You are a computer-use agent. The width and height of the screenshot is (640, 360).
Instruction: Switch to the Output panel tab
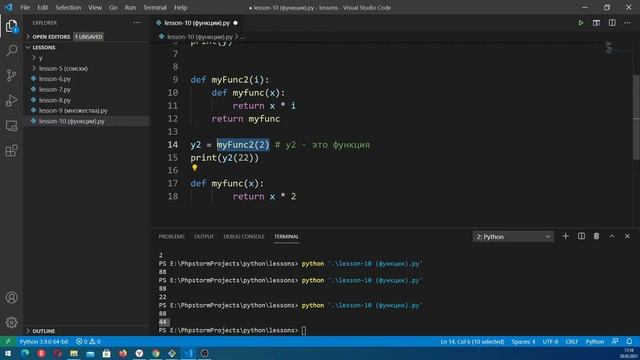tap(204, 237)
